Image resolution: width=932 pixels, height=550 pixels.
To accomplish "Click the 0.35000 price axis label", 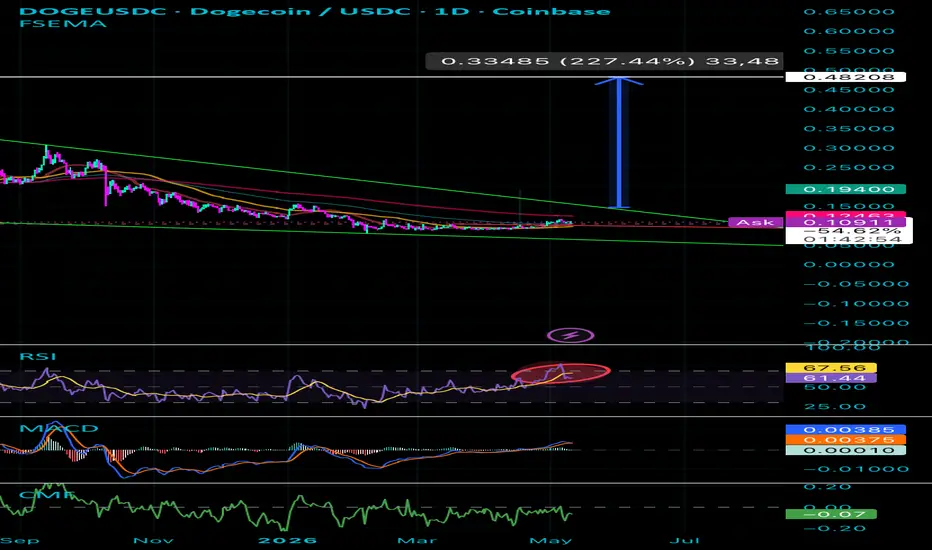I will [849, 129].
